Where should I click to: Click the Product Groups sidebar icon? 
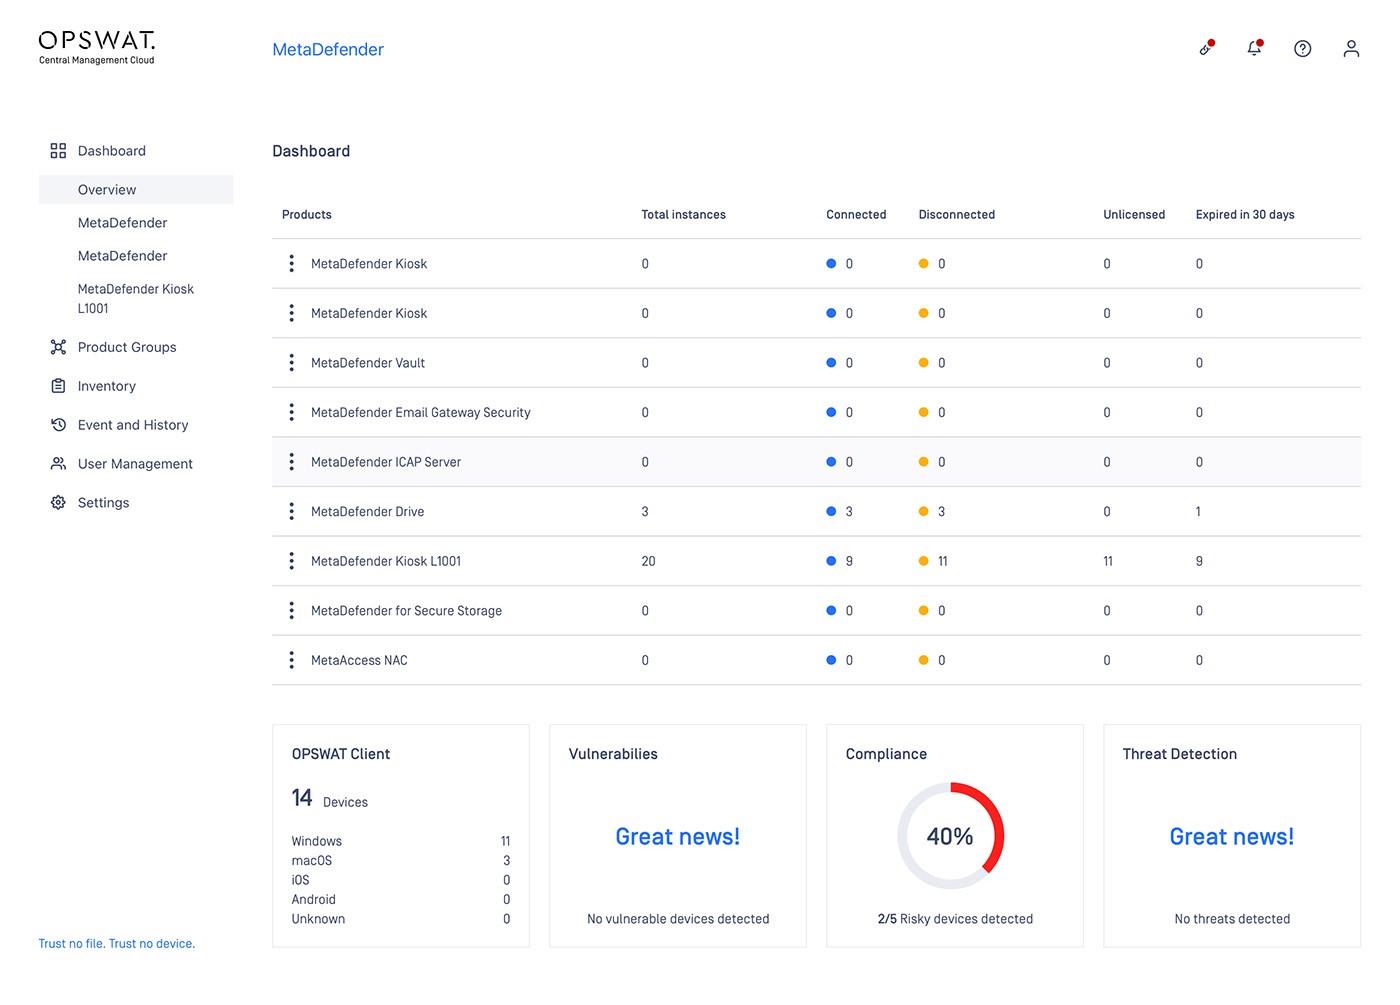pyautogui.click(x=58, y=347)
